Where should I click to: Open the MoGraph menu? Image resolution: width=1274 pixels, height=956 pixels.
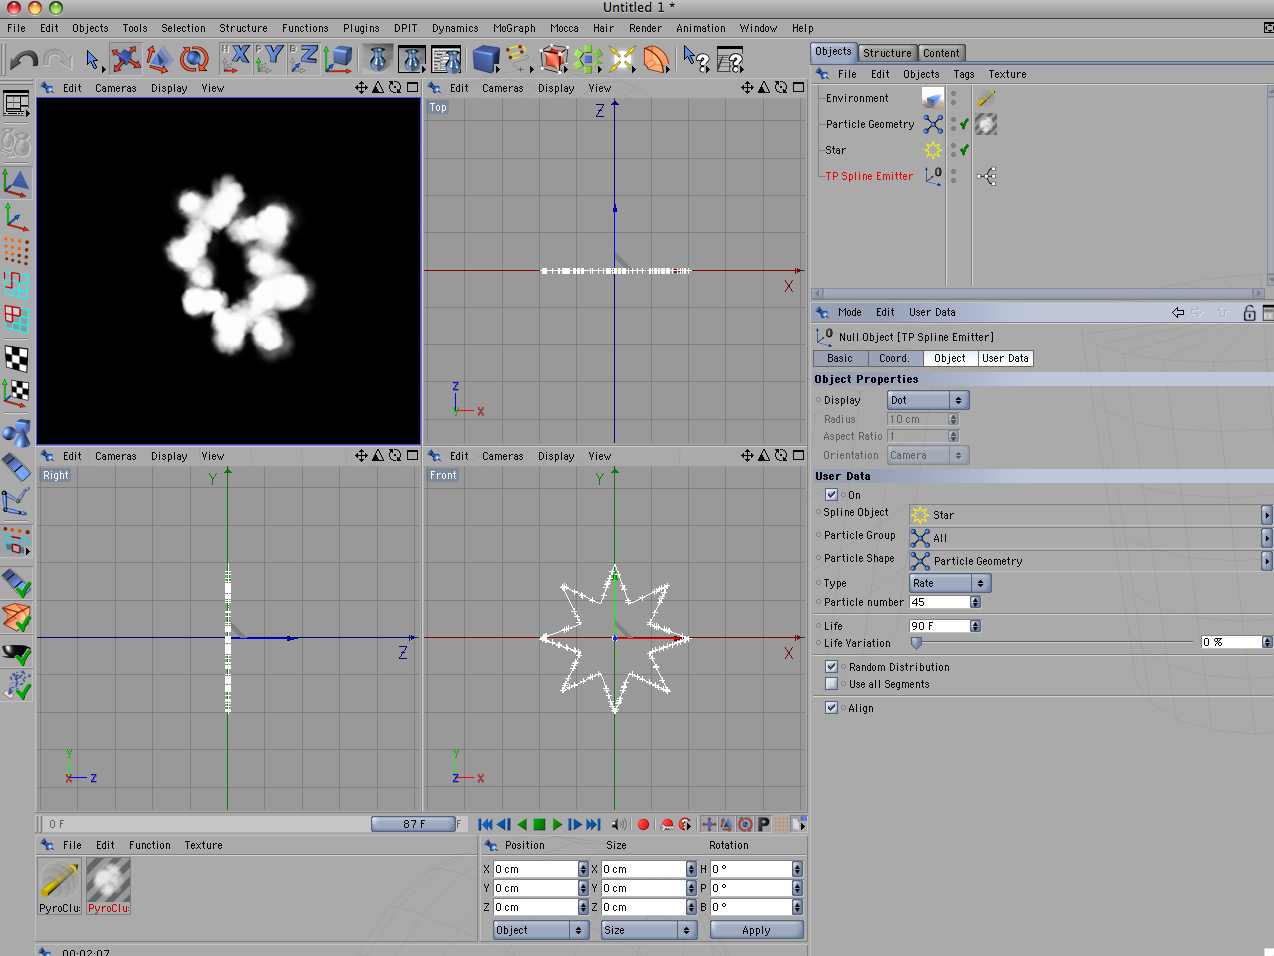[x=514, y=28]
